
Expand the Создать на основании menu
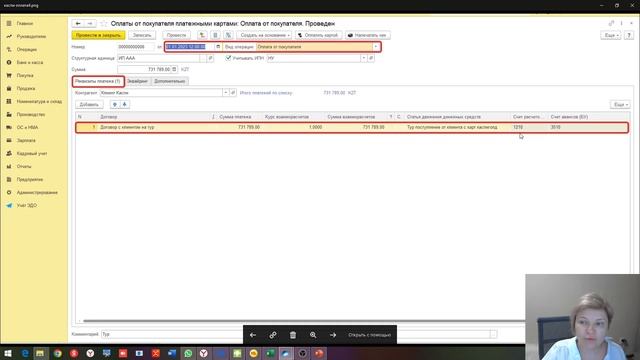(x=264, y=35)
